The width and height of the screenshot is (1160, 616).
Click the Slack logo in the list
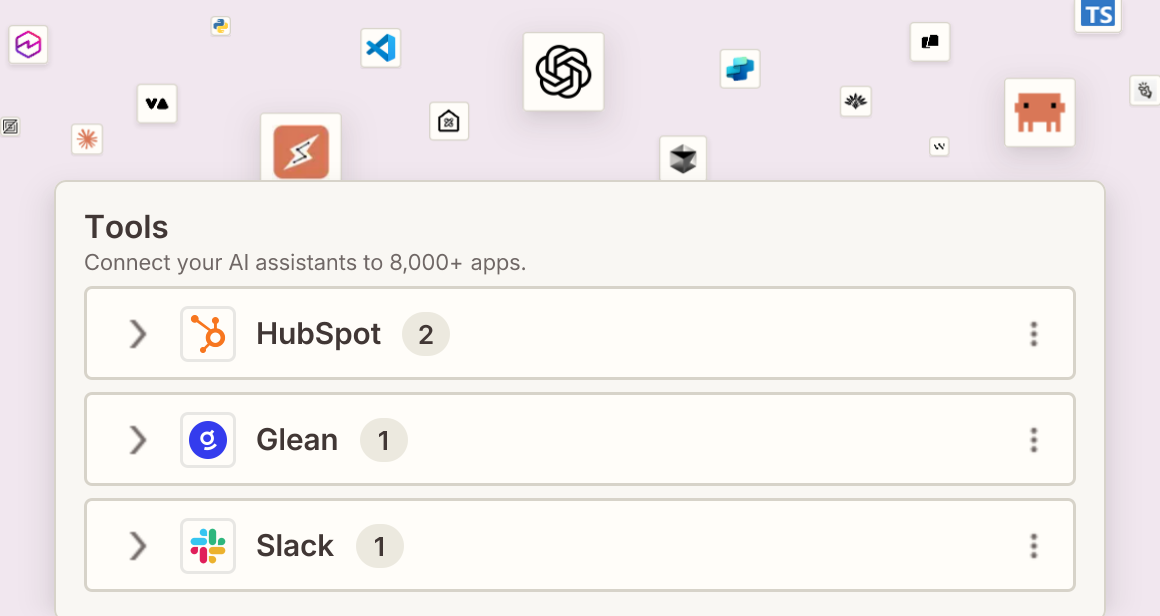pos(208,546)
